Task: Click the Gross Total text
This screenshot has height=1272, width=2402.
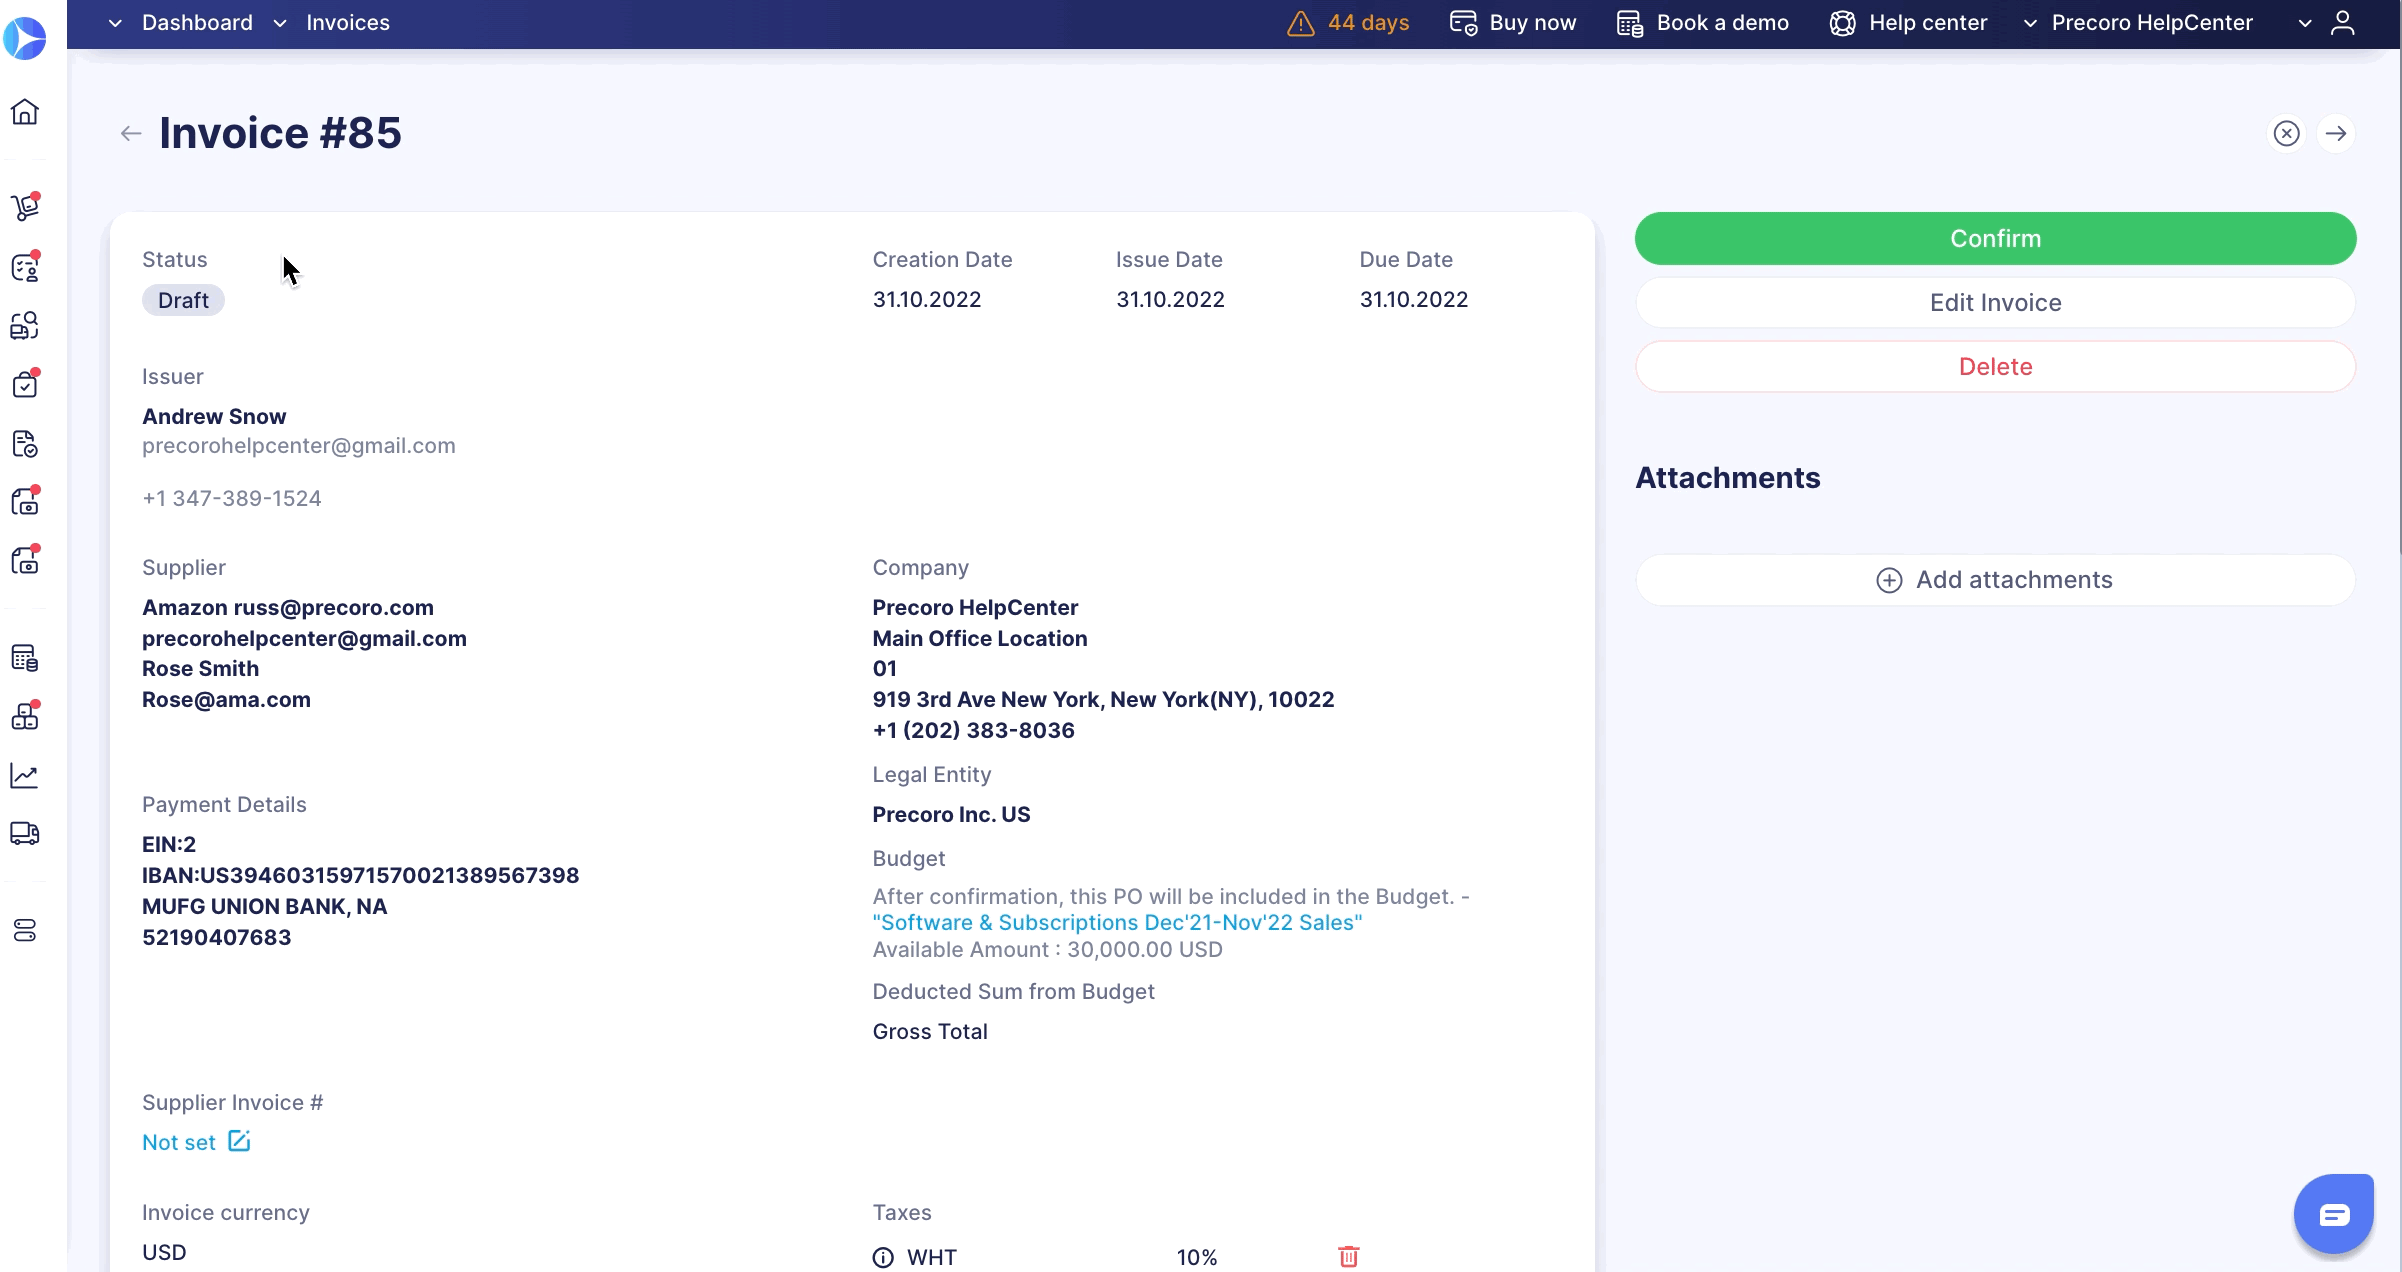Action: click(x=930, y=1031)
